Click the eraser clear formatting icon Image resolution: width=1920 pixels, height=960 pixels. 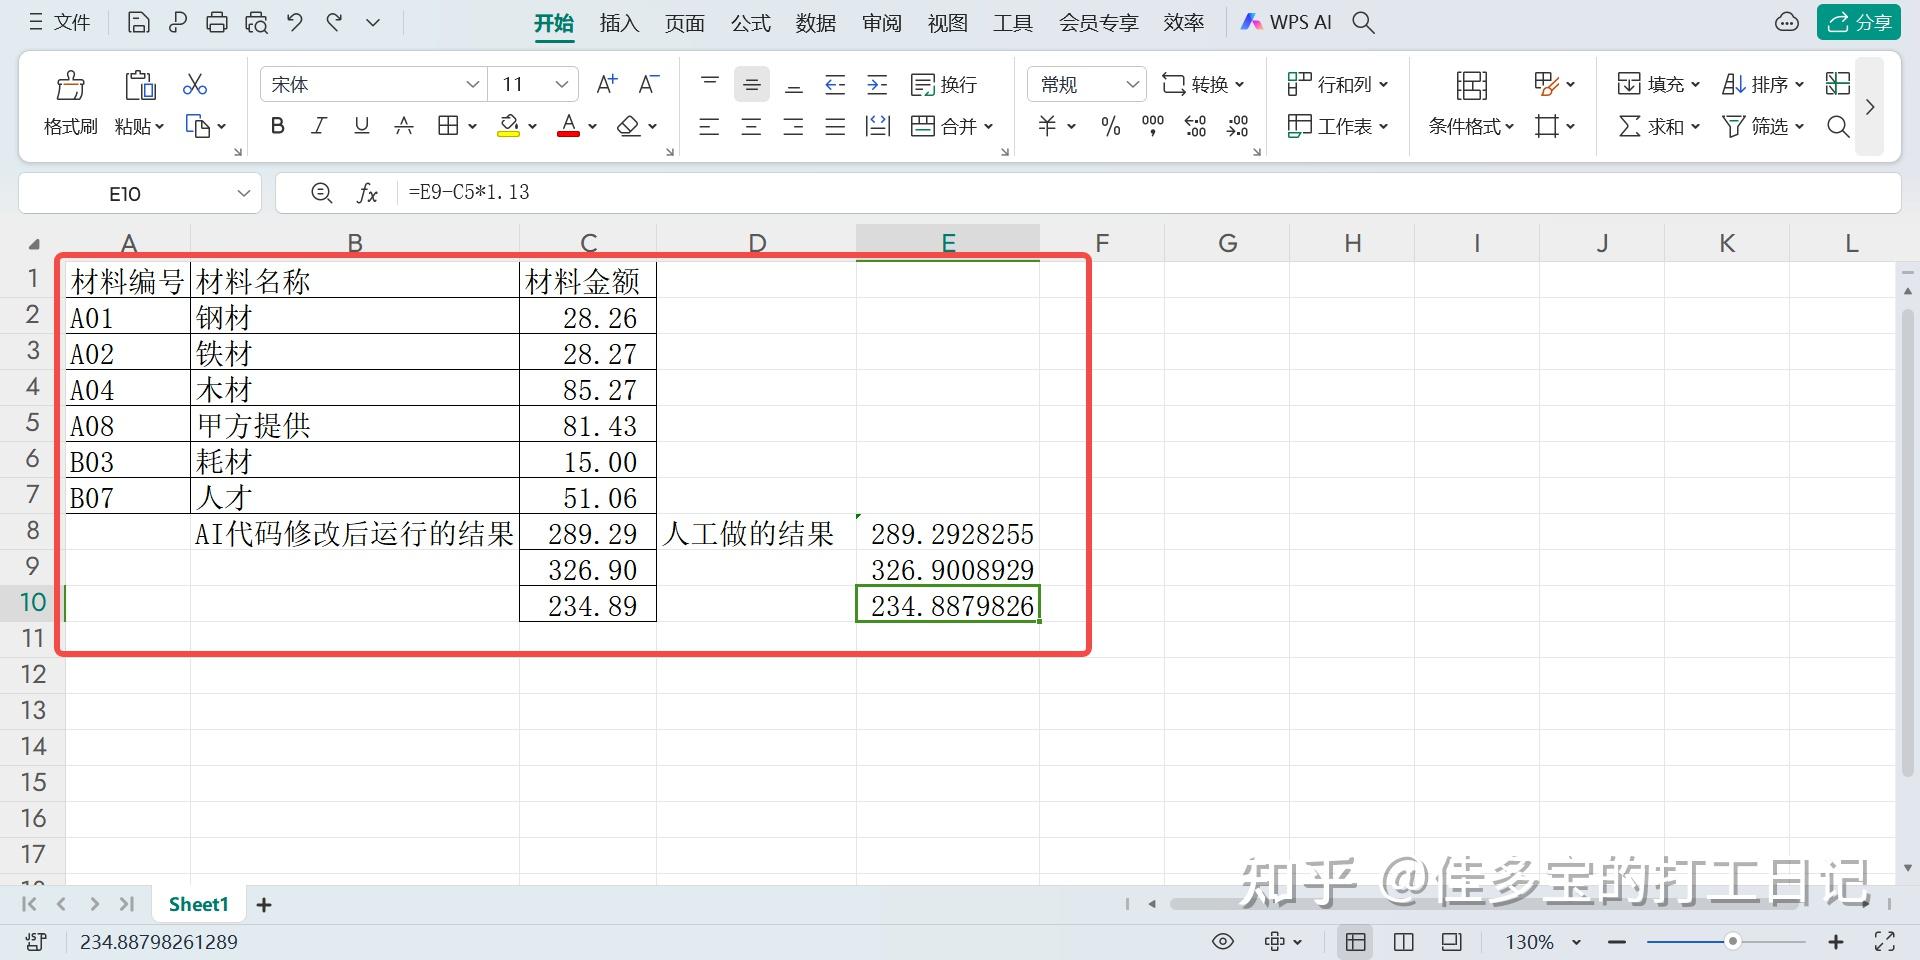[628, 126]
